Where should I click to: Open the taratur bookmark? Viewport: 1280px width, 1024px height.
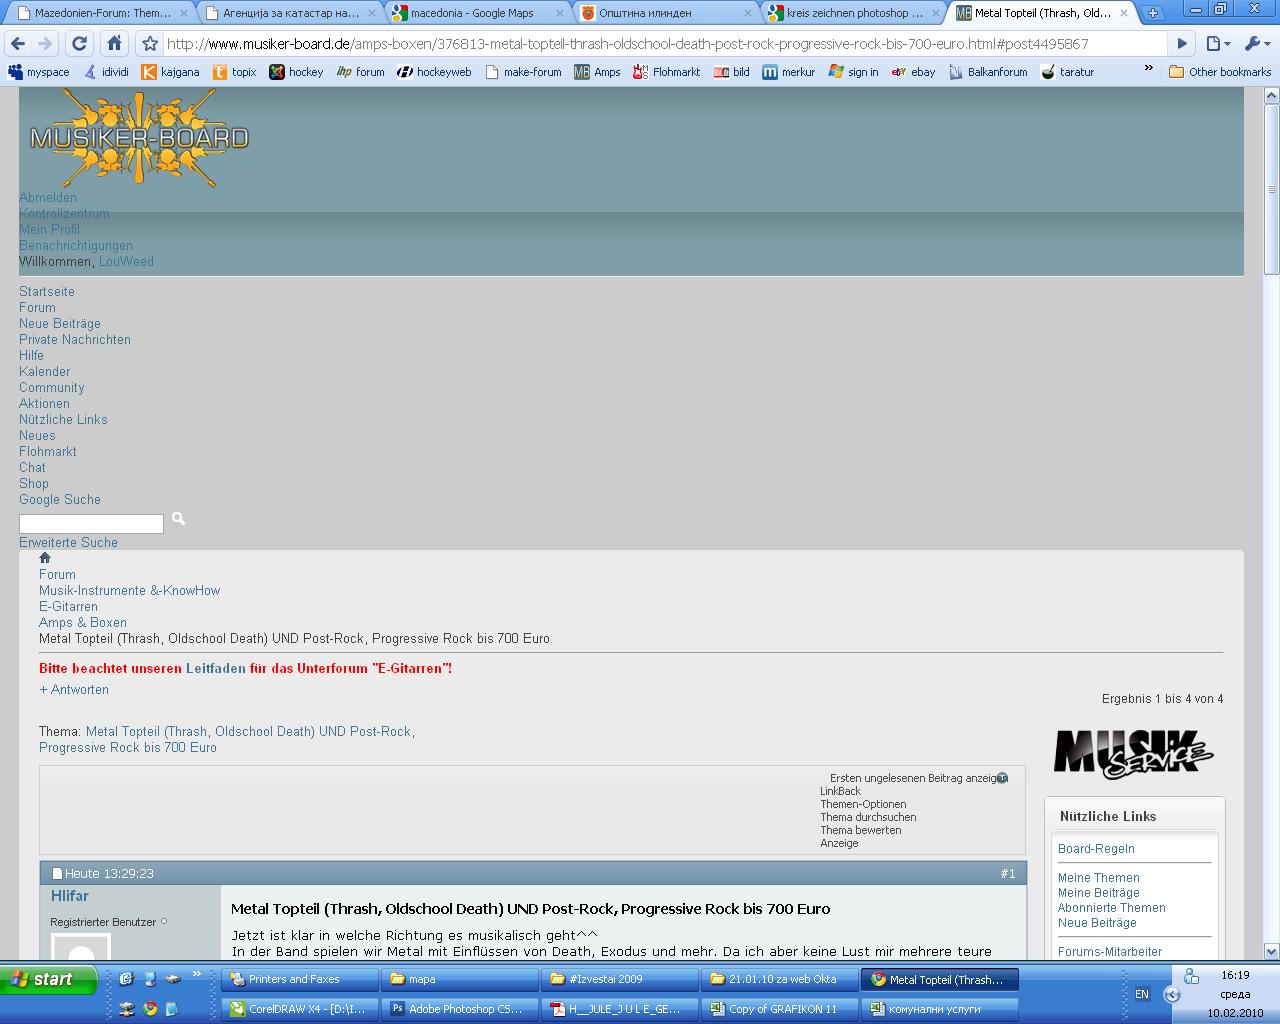tap(1068, 72)
